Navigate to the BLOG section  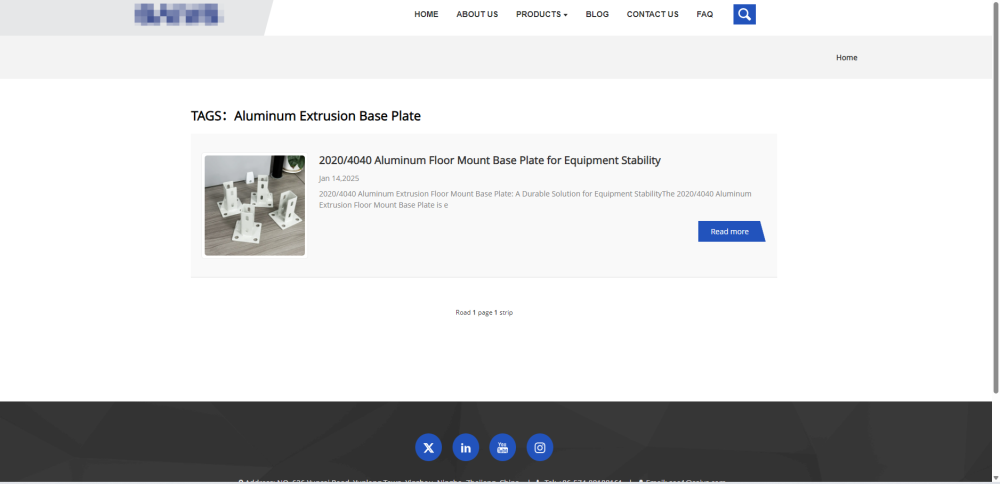(x=597, y=14)
